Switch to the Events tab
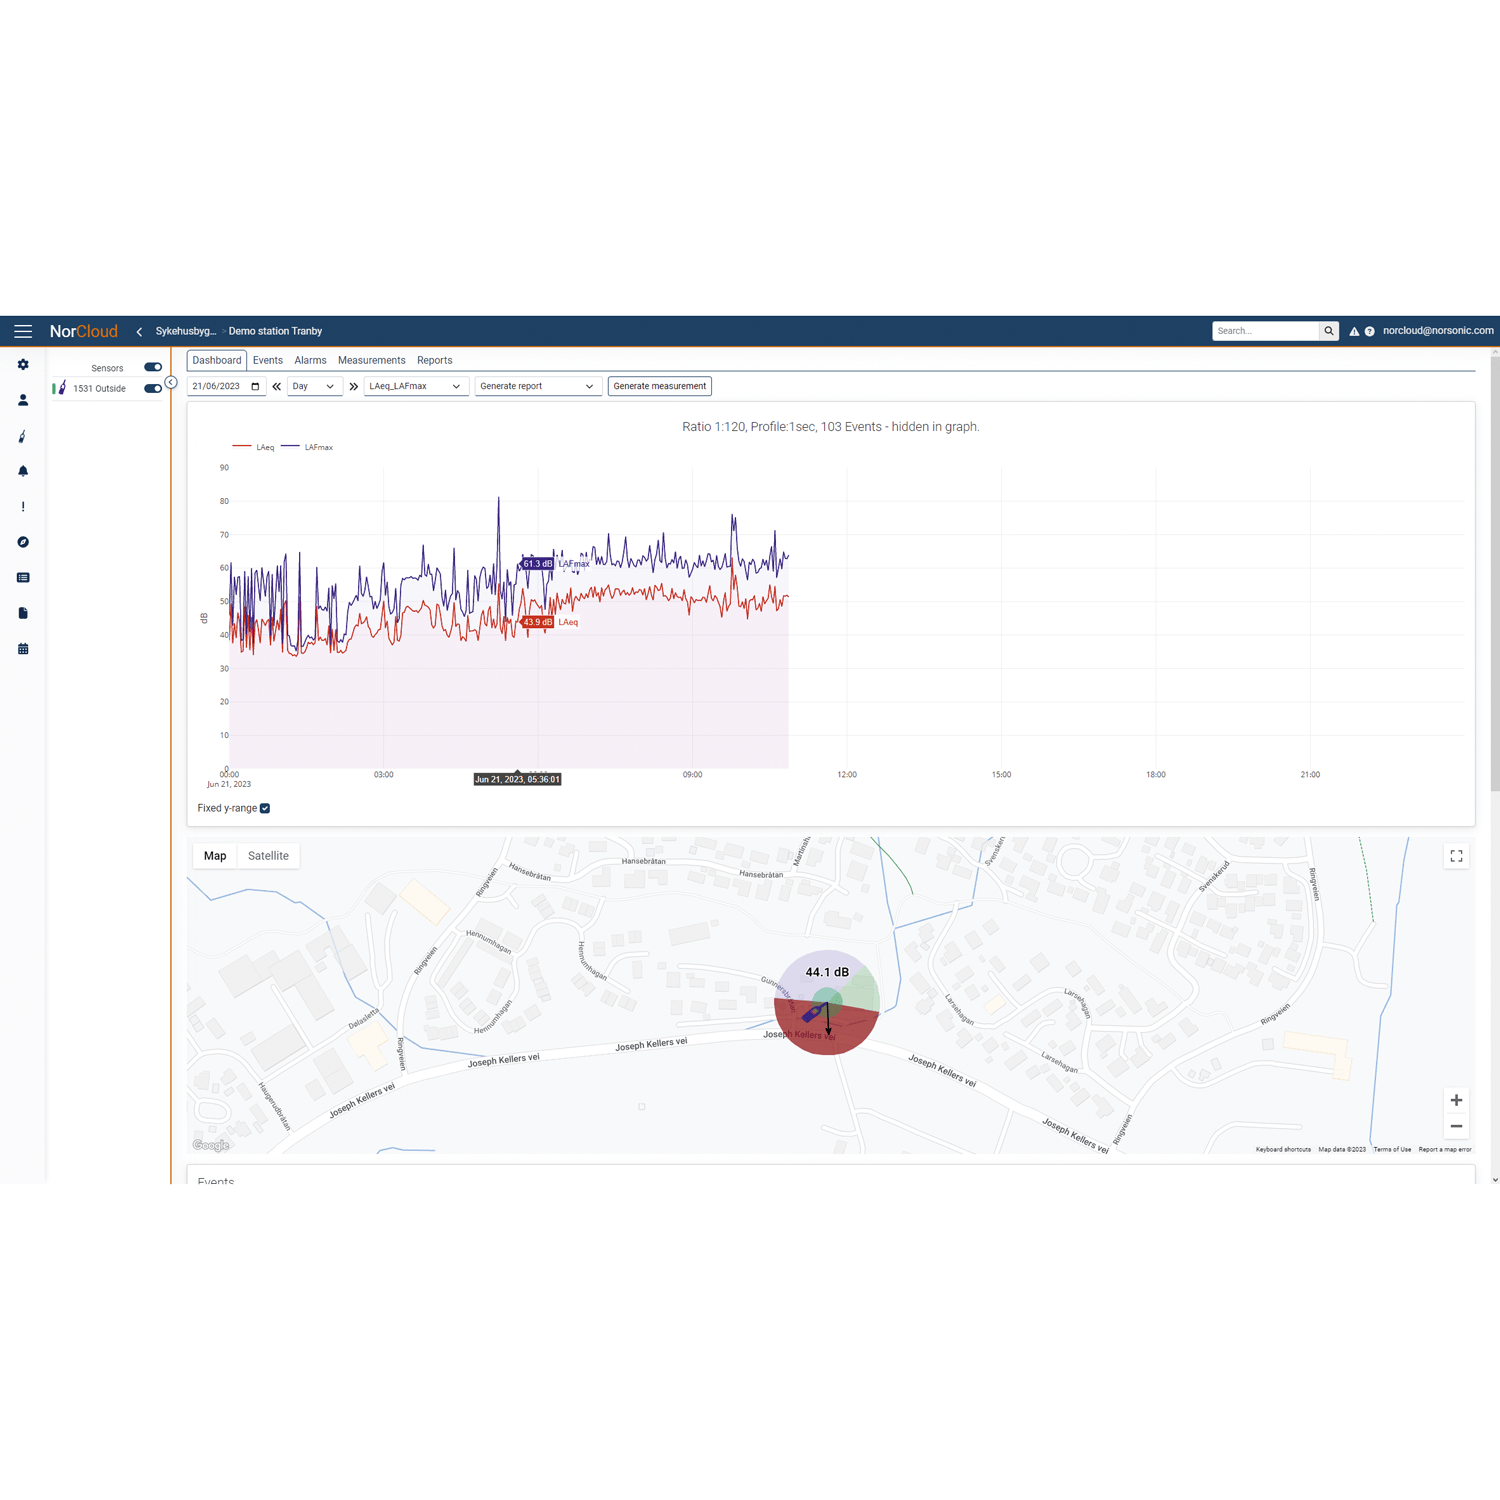 tap(267, 360)
